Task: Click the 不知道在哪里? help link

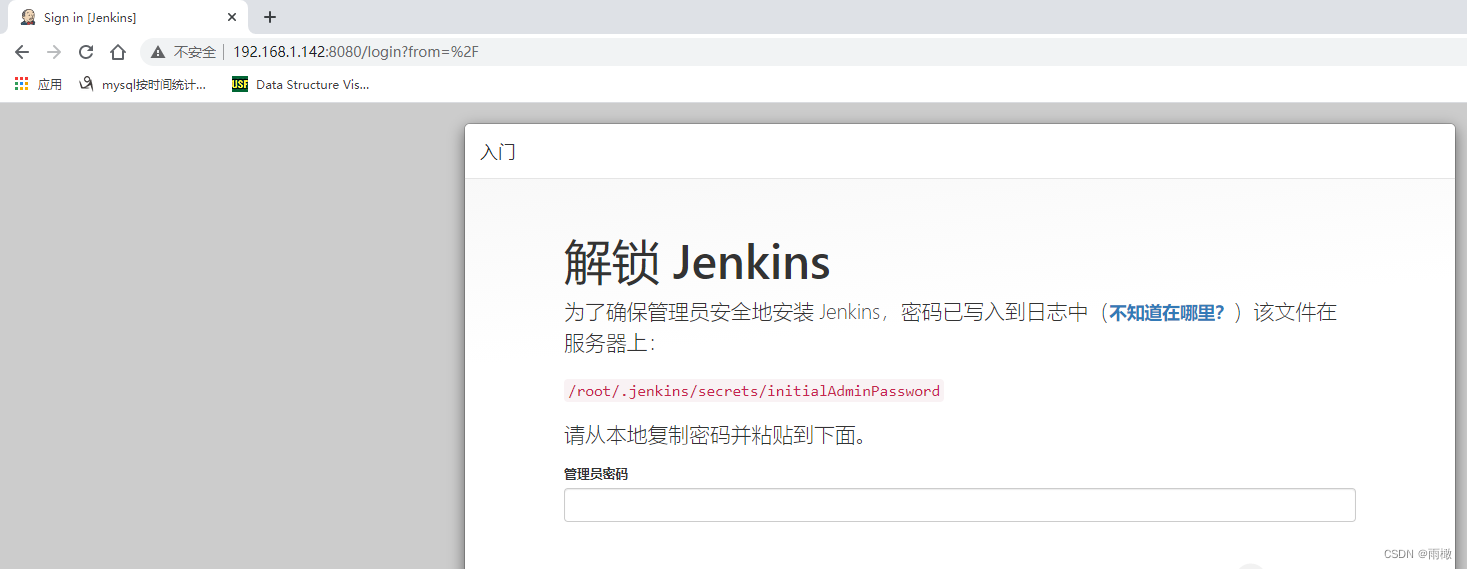Action: (1167, 313)
